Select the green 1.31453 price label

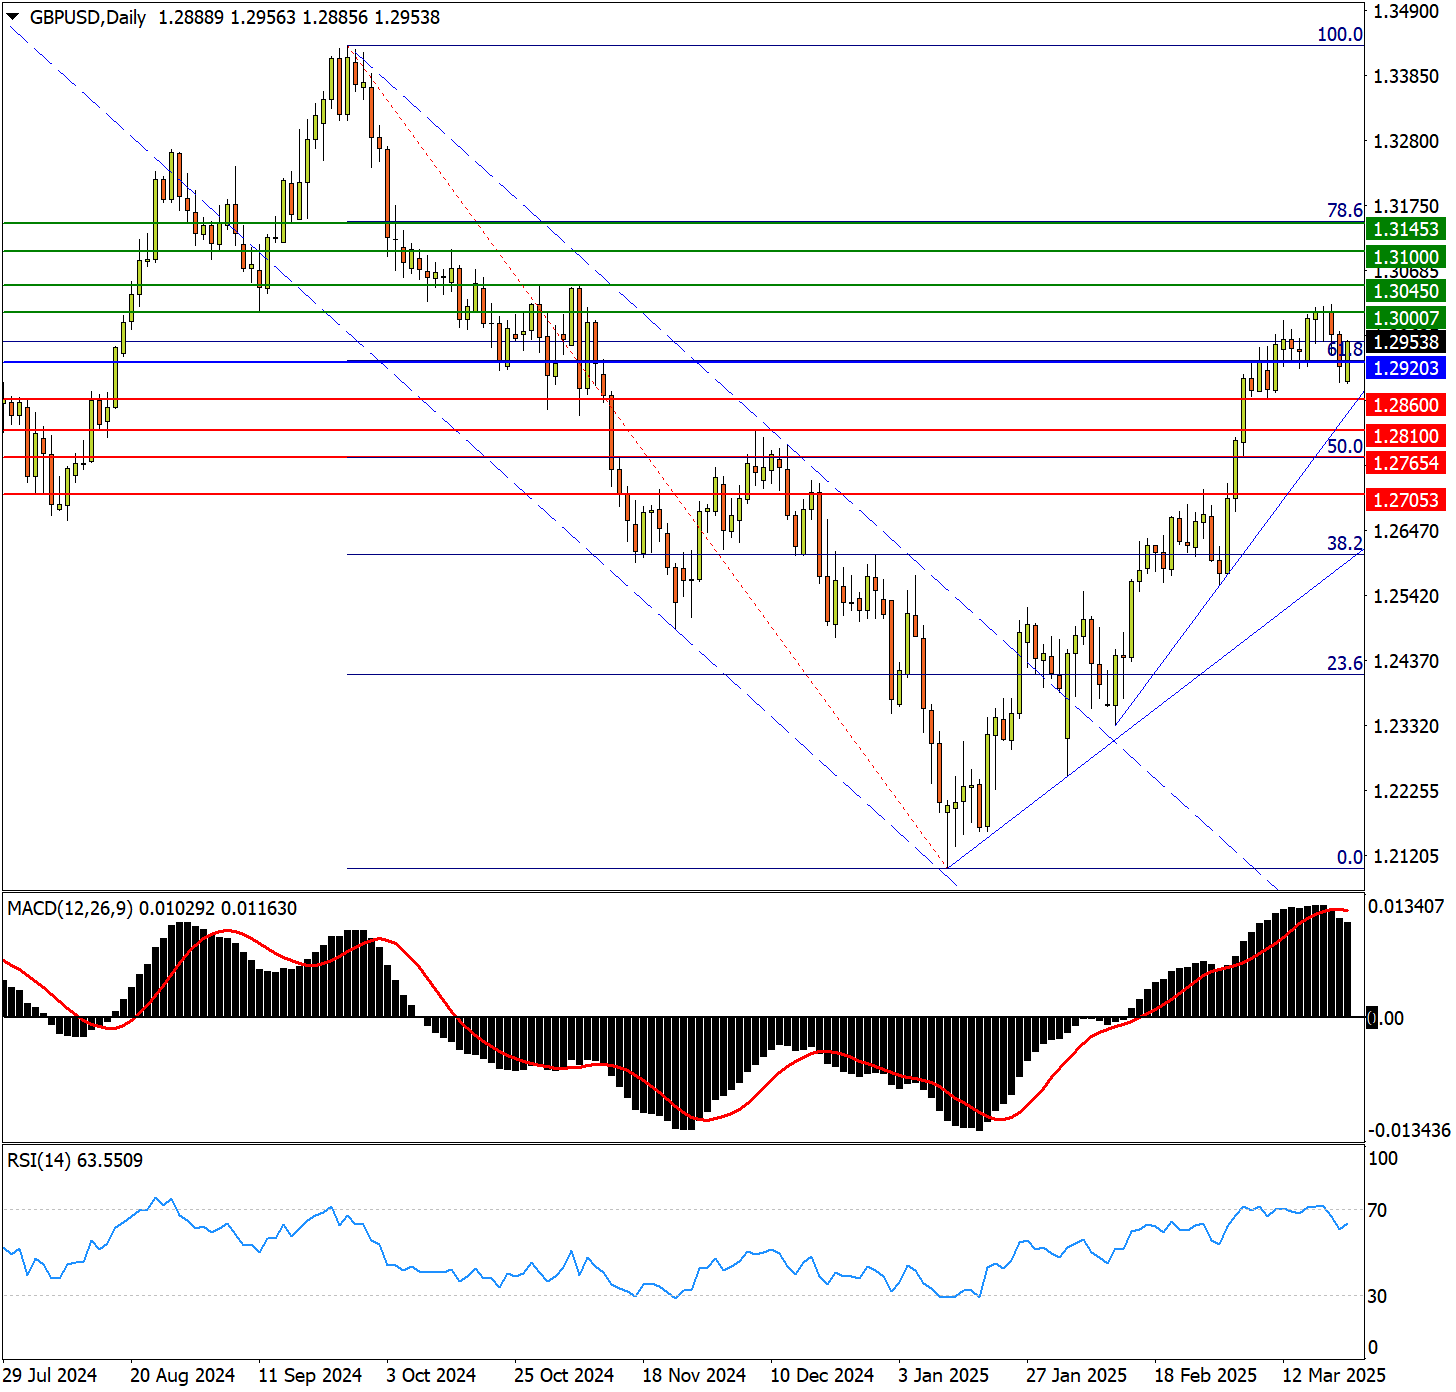click(x=1405, y=229)
